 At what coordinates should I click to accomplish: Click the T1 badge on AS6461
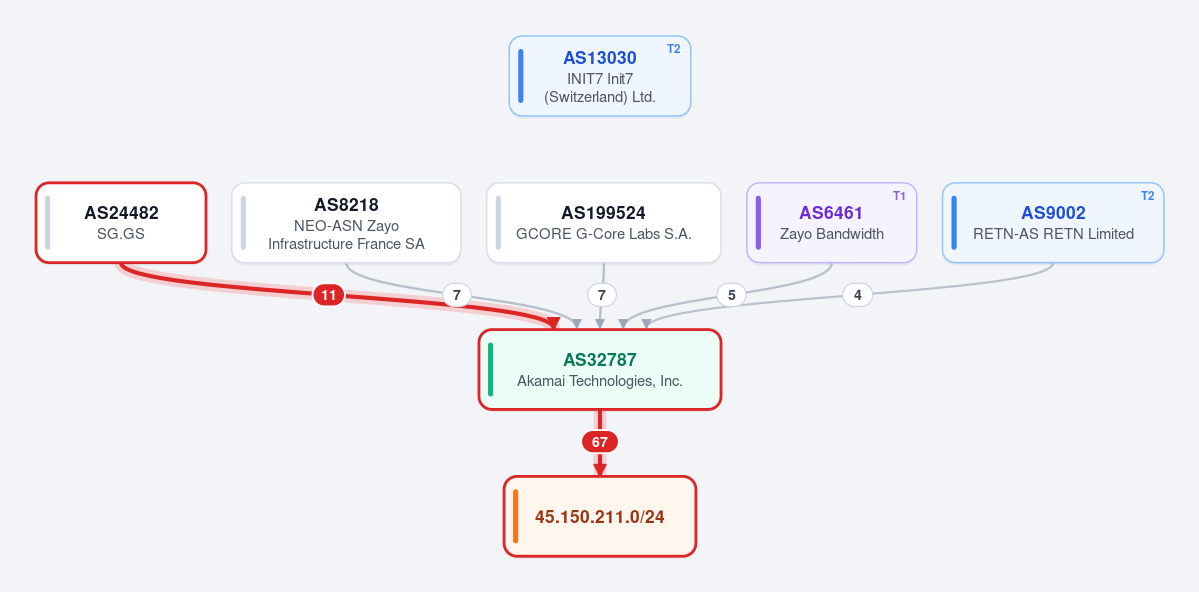click(x=899, y=196)
